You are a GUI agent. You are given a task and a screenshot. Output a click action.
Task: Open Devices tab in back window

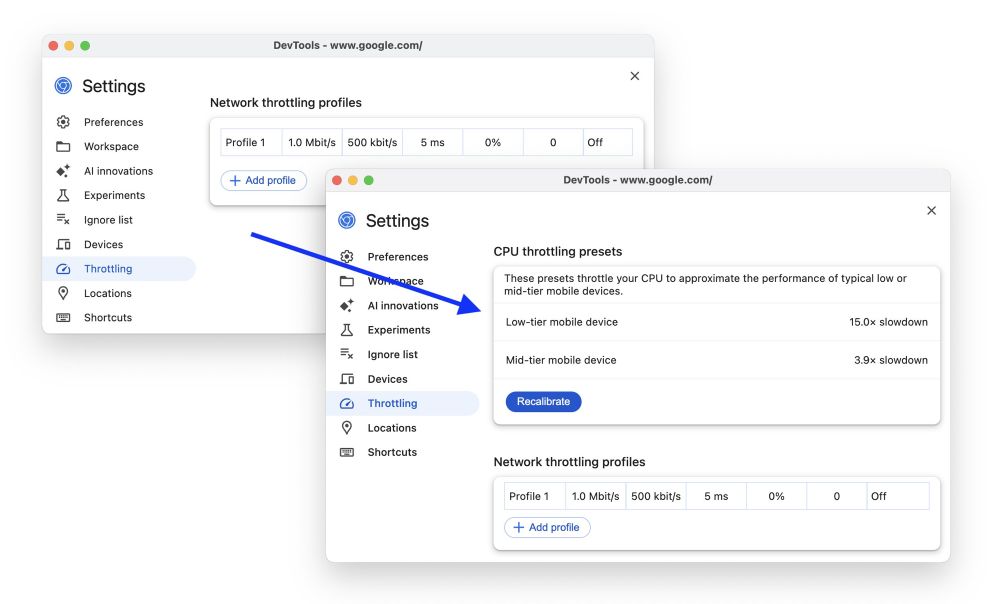click(119, 244)
